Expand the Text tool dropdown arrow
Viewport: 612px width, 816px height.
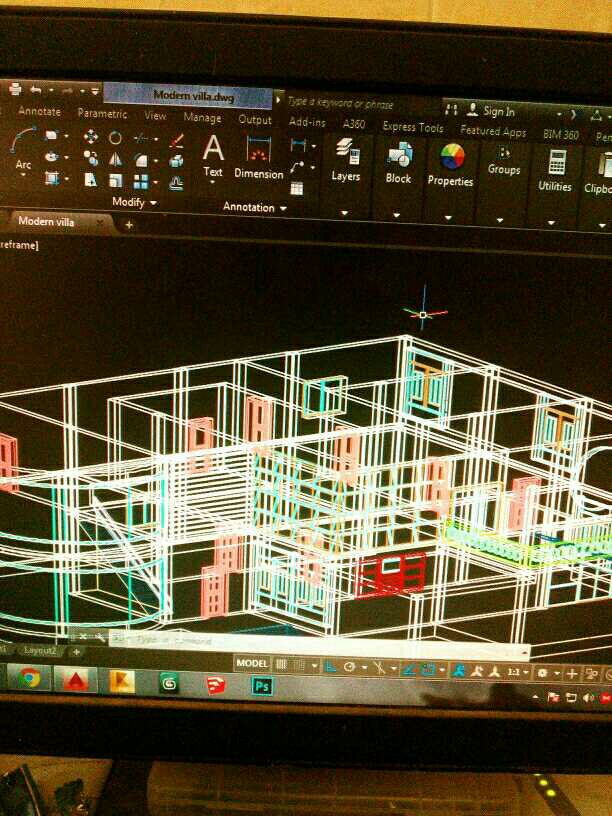pos(212,182)
